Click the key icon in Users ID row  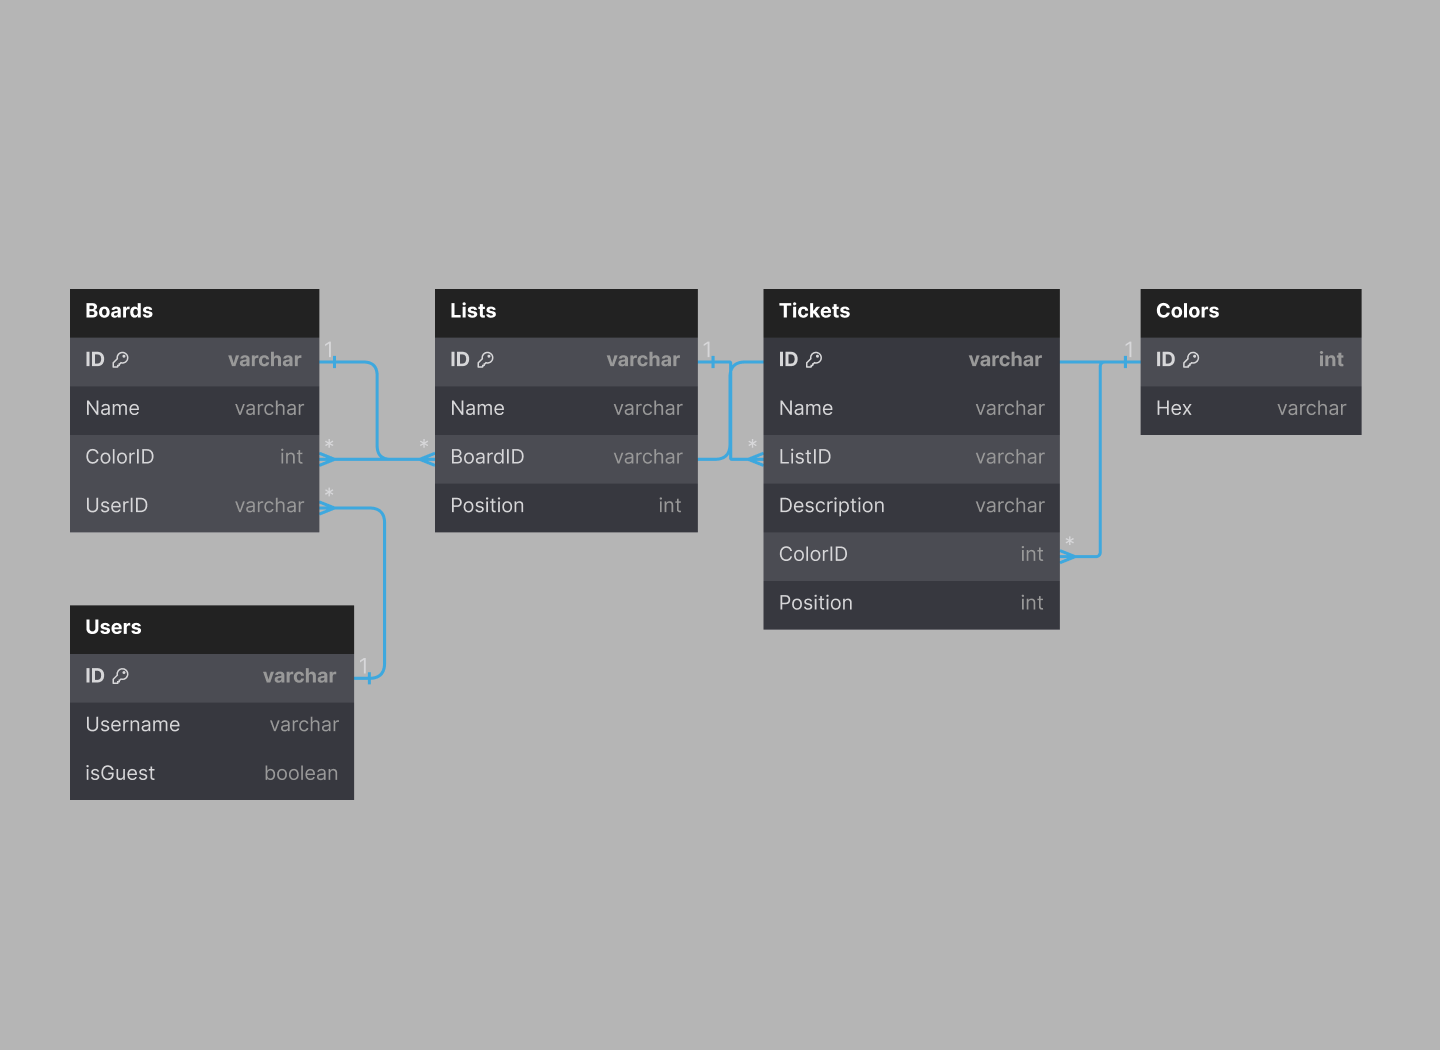pyautogui.click(x=121, y=676)
